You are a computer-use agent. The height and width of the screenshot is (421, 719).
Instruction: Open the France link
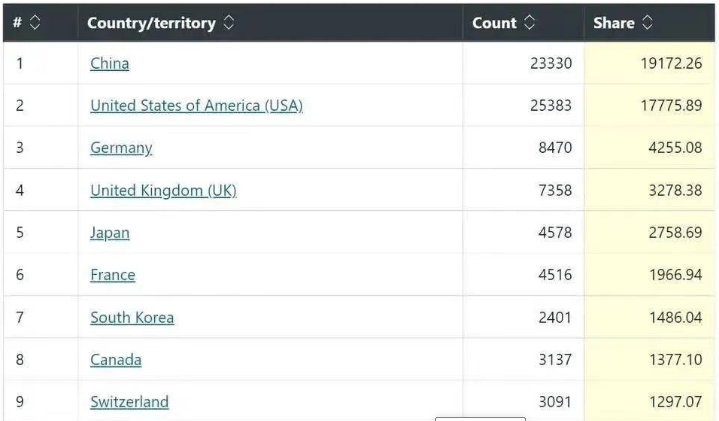tap(113, 275)
